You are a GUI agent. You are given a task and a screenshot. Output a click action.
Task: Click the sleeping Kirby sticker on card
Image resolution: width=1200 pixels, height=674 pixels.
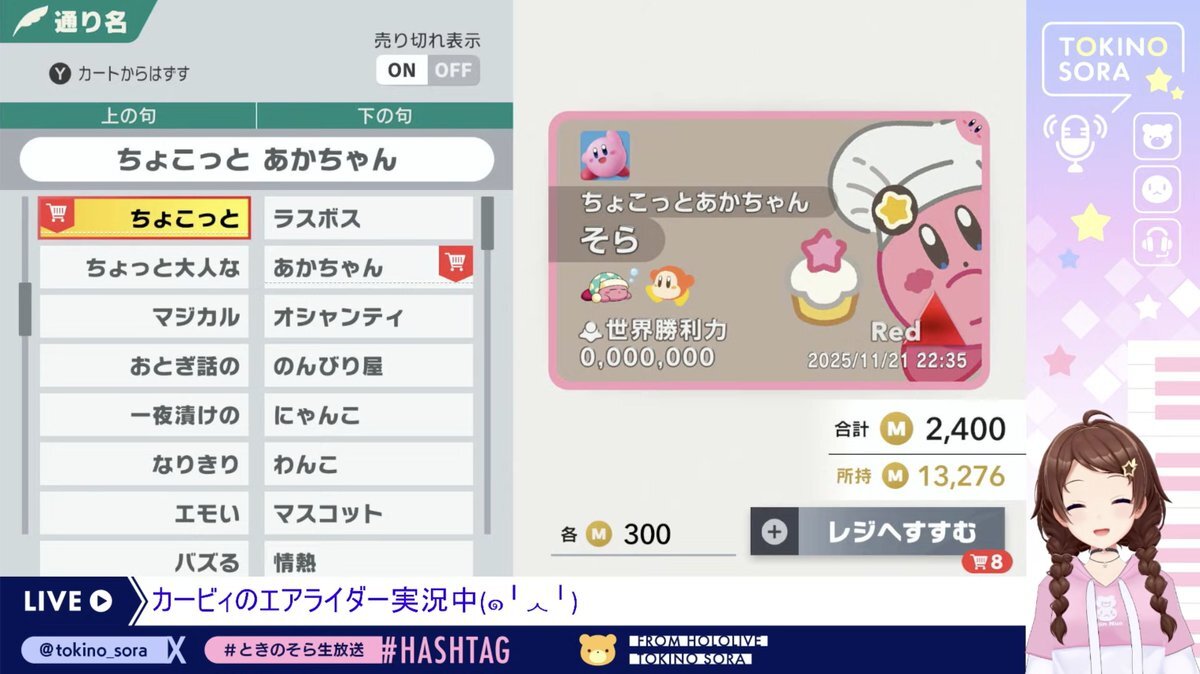tap(606, 288)
